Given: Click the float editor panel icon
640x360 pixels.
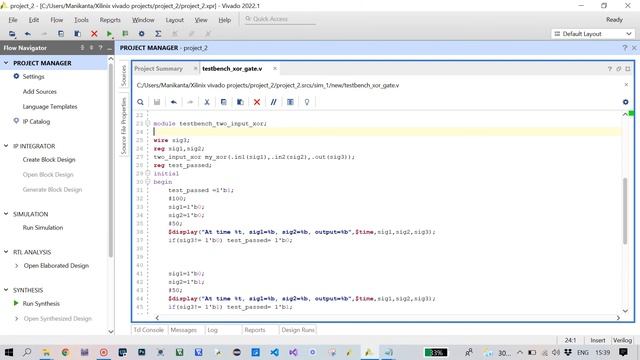Looking at the screenshot, I should pos(619,69).
